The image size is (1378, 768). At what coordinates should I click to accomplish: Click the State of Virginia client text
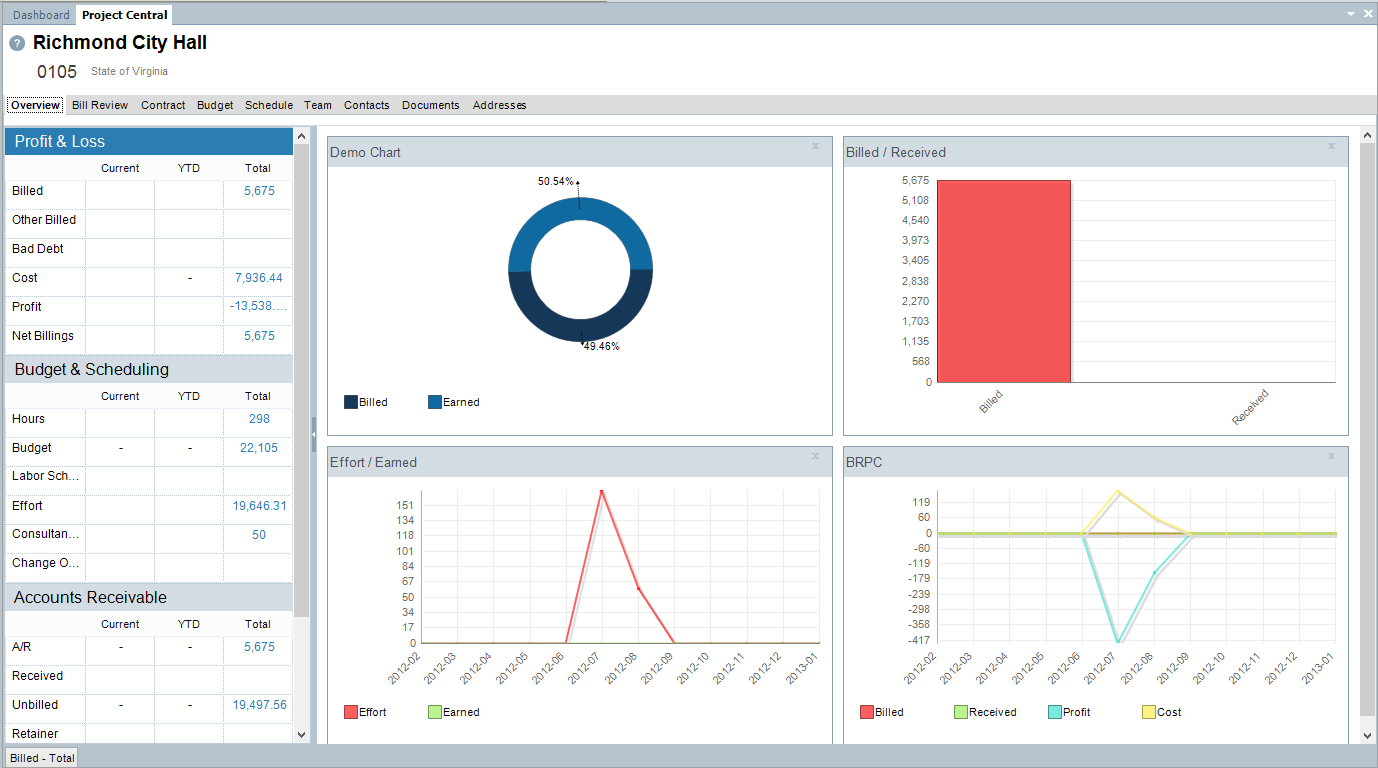coord(129,72)
